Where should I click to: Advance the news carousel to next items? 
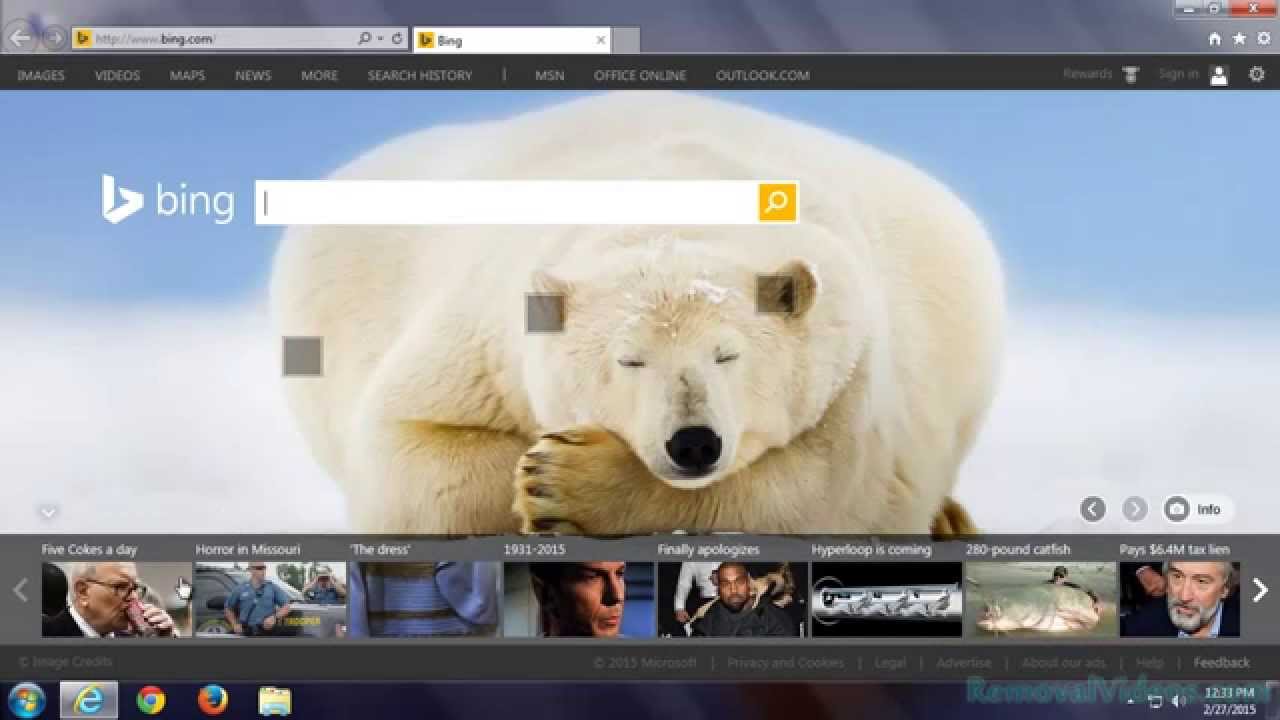(1260, 590)
